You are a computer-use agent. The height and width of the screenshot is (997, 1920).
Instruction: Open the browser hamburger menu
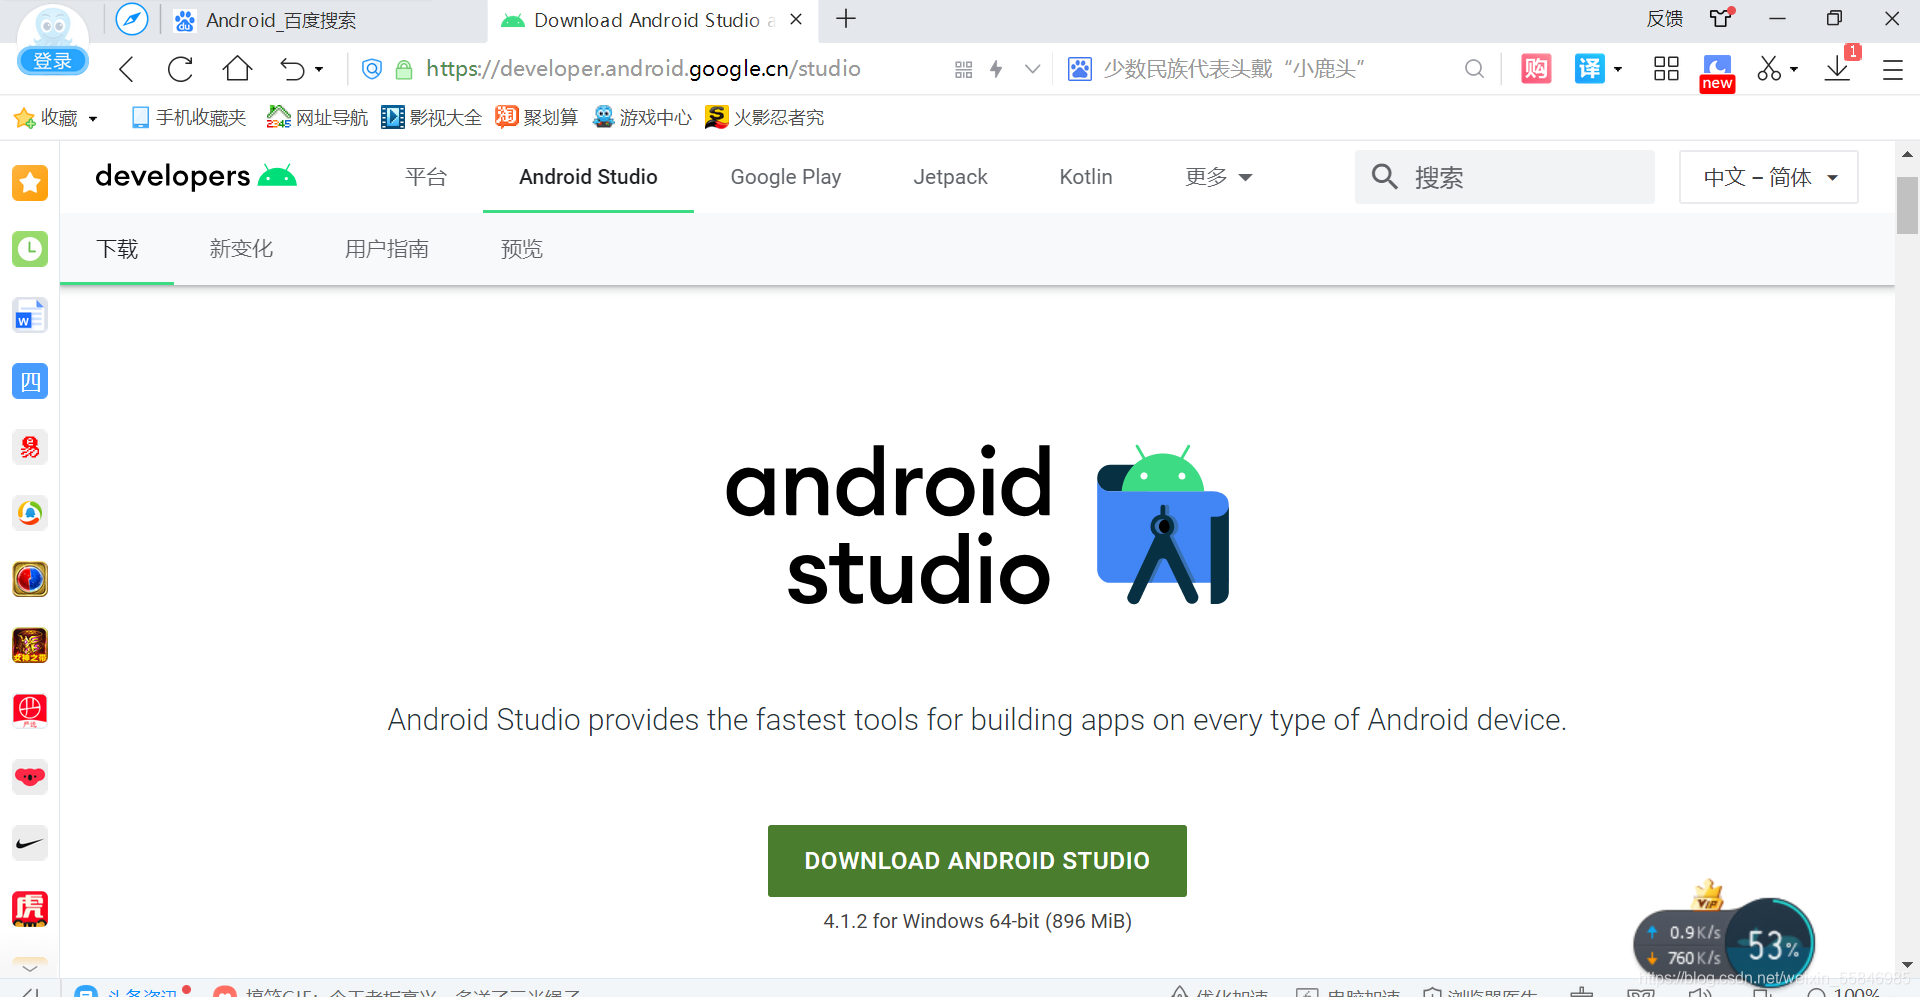[x=1892, y=69]
